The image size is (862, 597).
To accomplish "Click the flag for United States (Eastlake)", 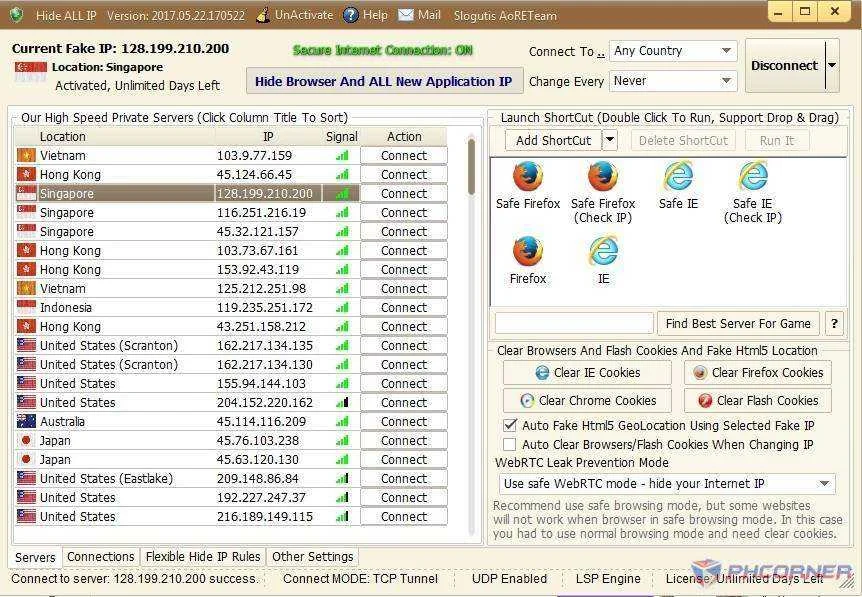I will pos(26,478).
